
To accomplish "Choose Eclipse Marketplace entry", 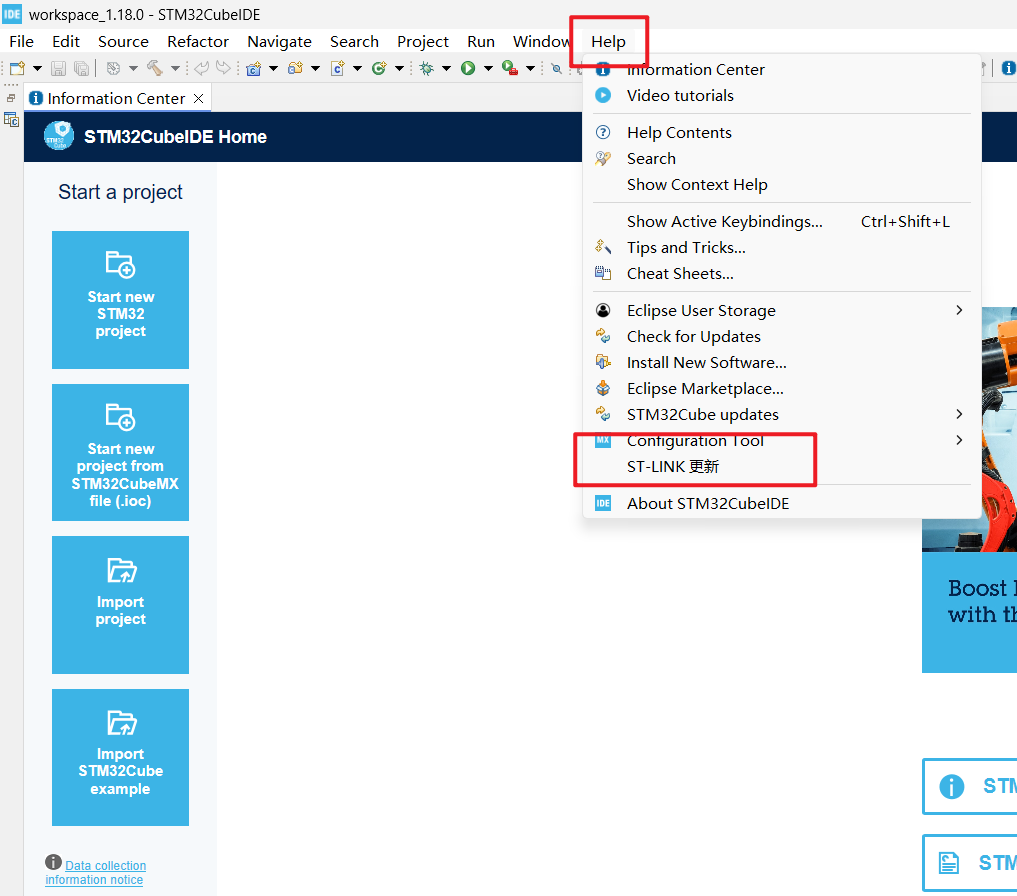I will pos(782,388).
